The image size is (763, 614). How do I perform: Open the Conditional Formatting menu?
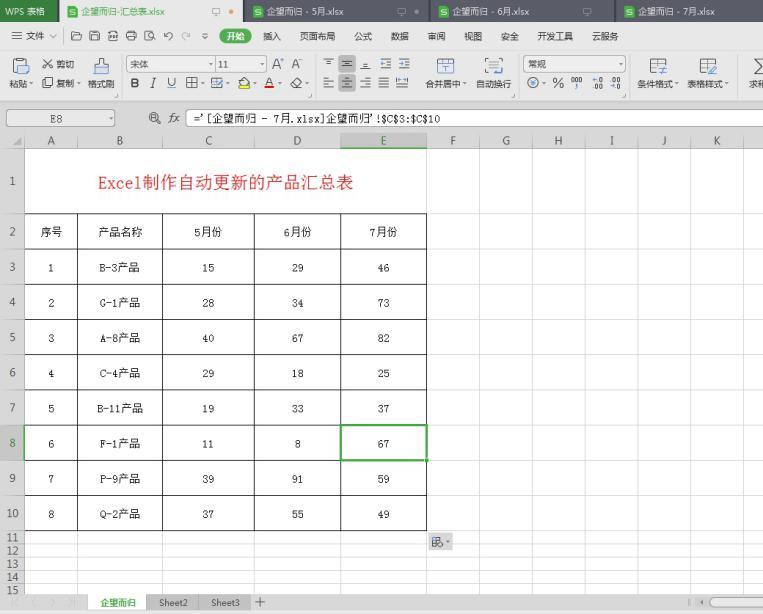657,73
